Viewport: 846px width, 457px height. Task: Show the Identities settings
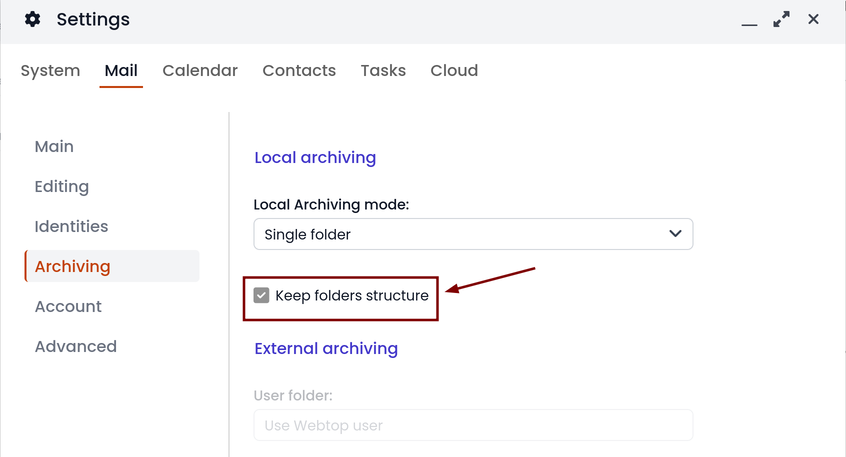(71, 227)
